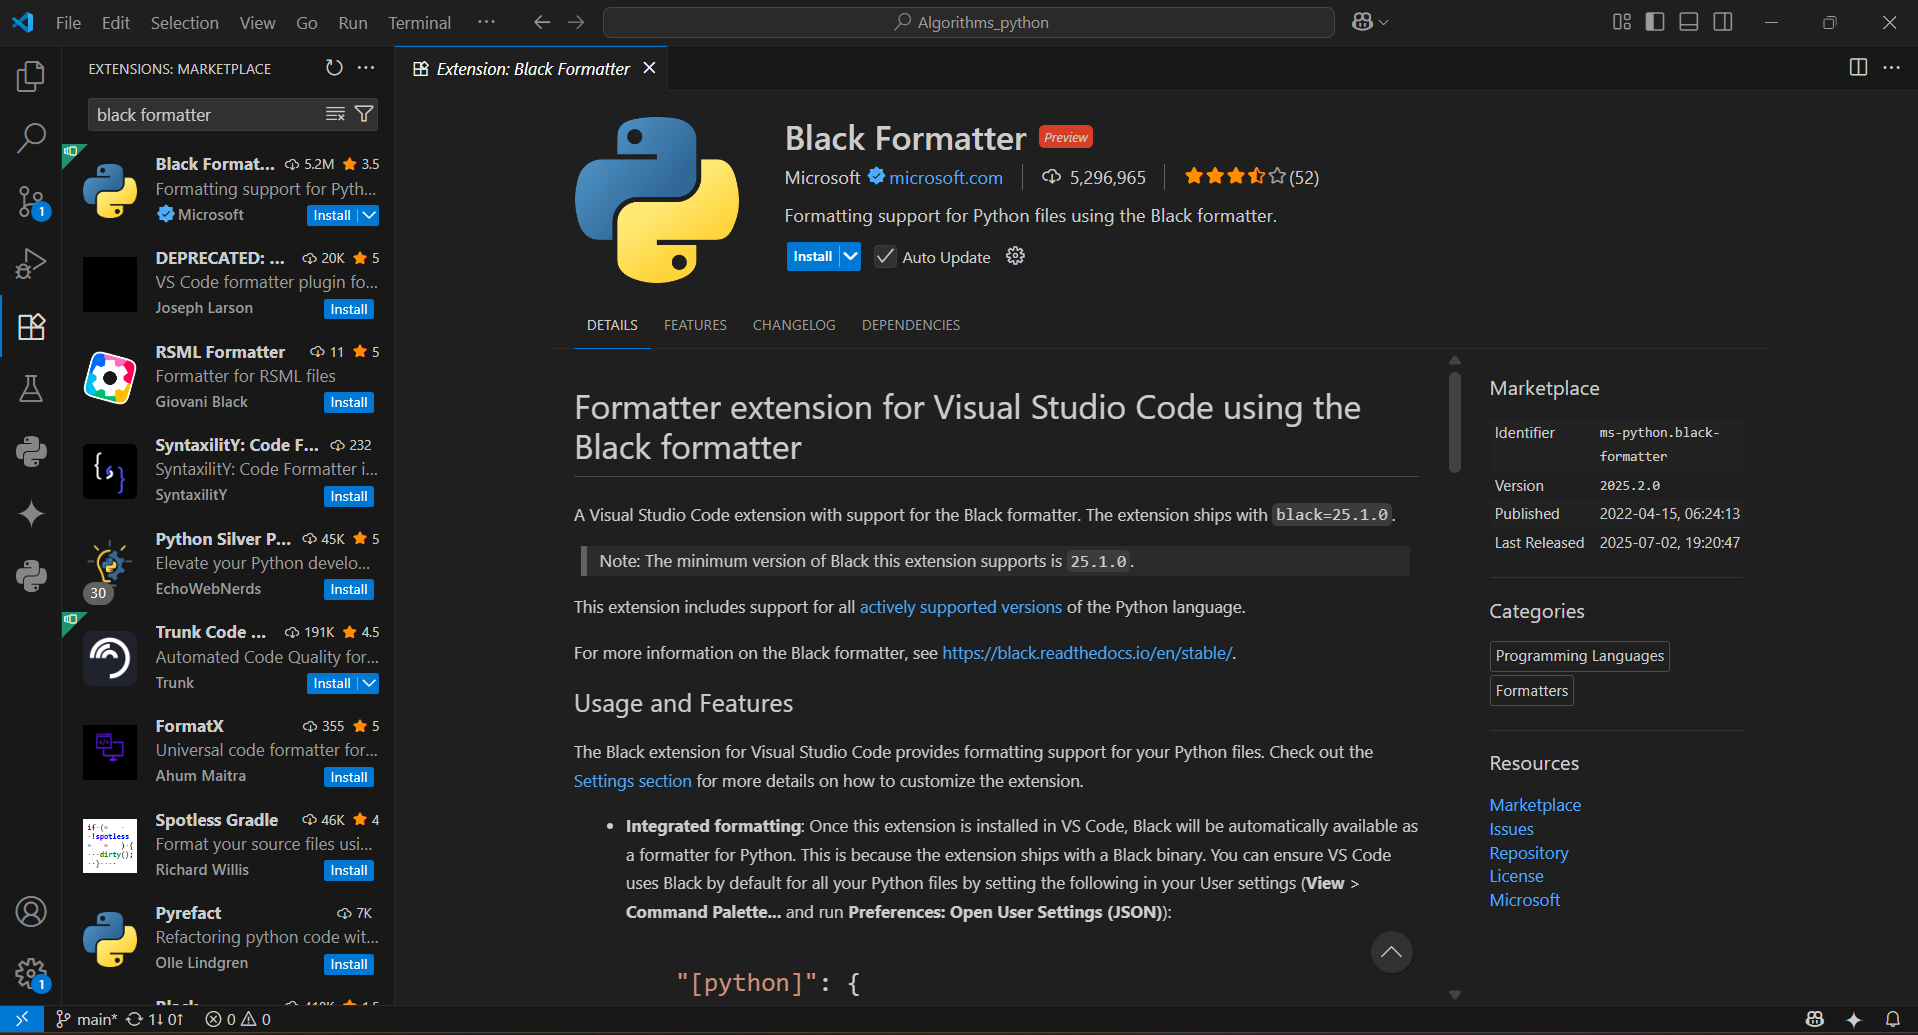Select Pyrefact extension in list
1918x1035 pixels.
[230, 938]
